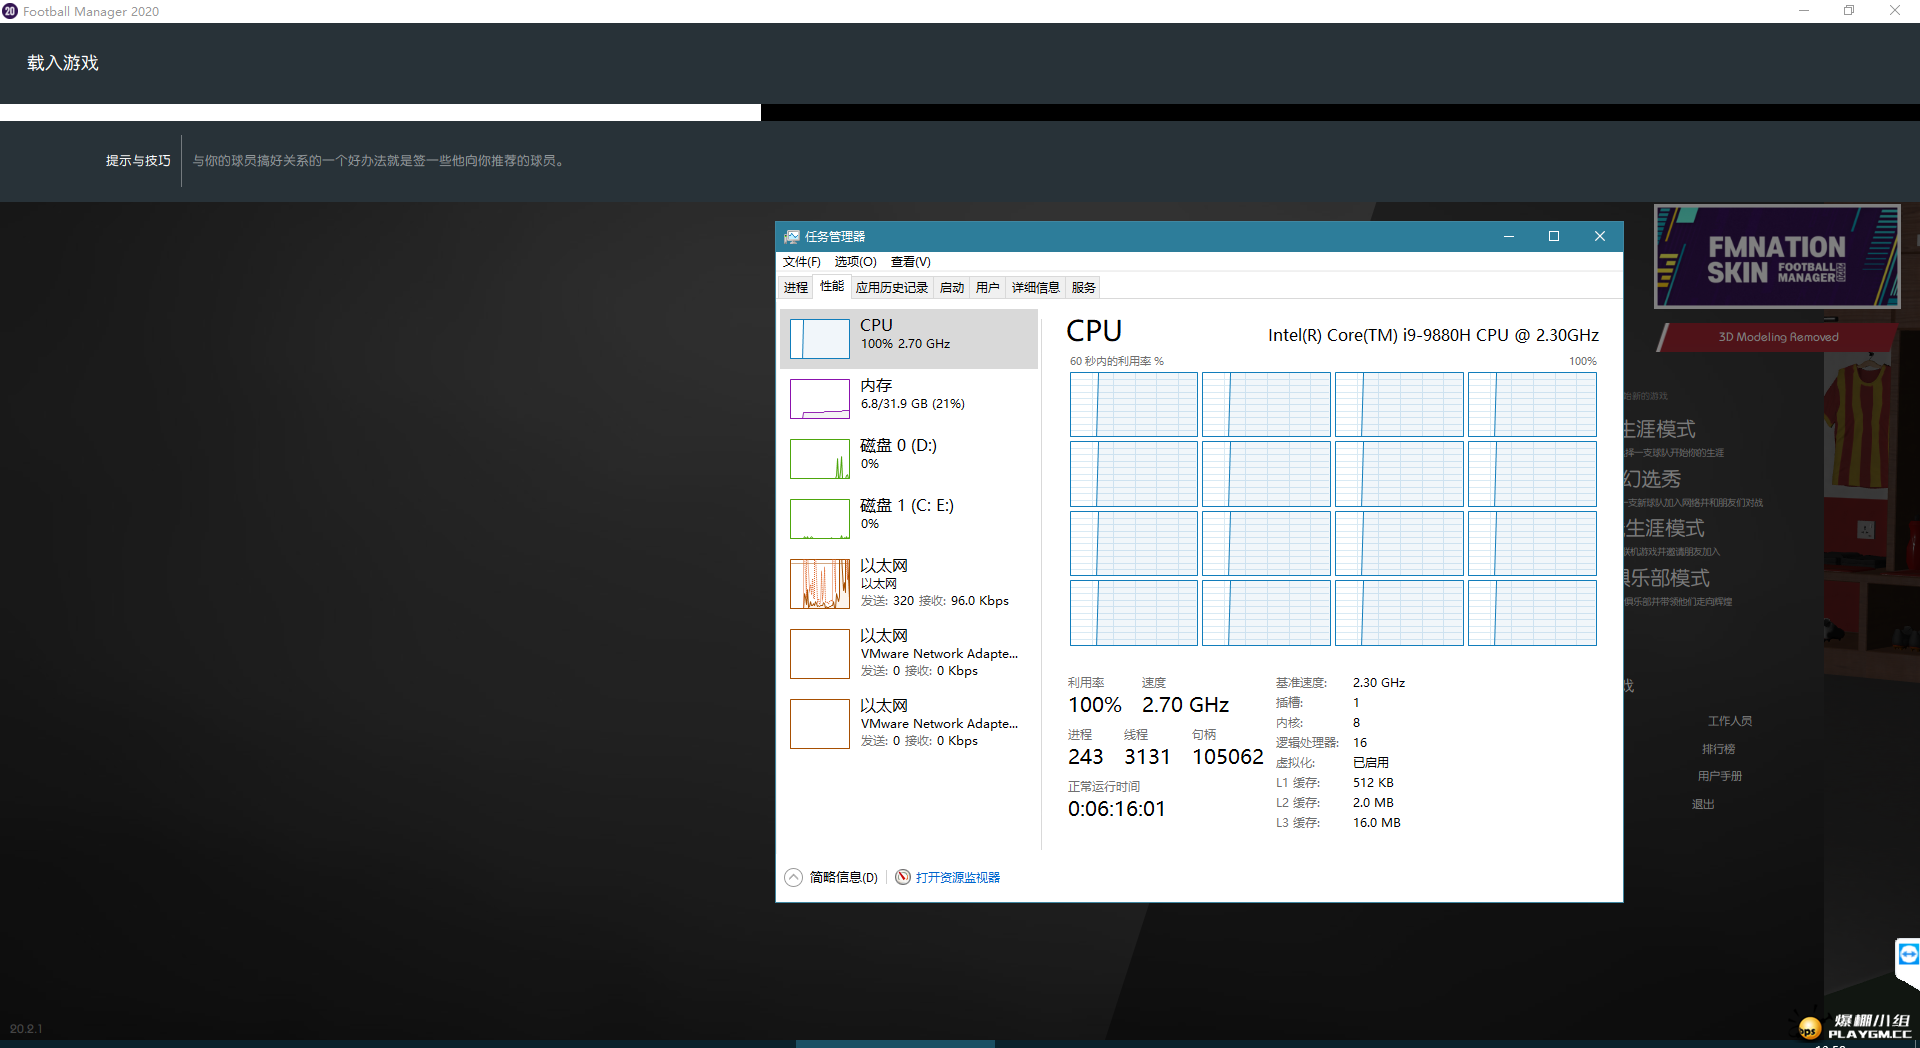Click the Task Manager title bar icon
This screenshot has width=1920, height=1048.
[792, 237]
